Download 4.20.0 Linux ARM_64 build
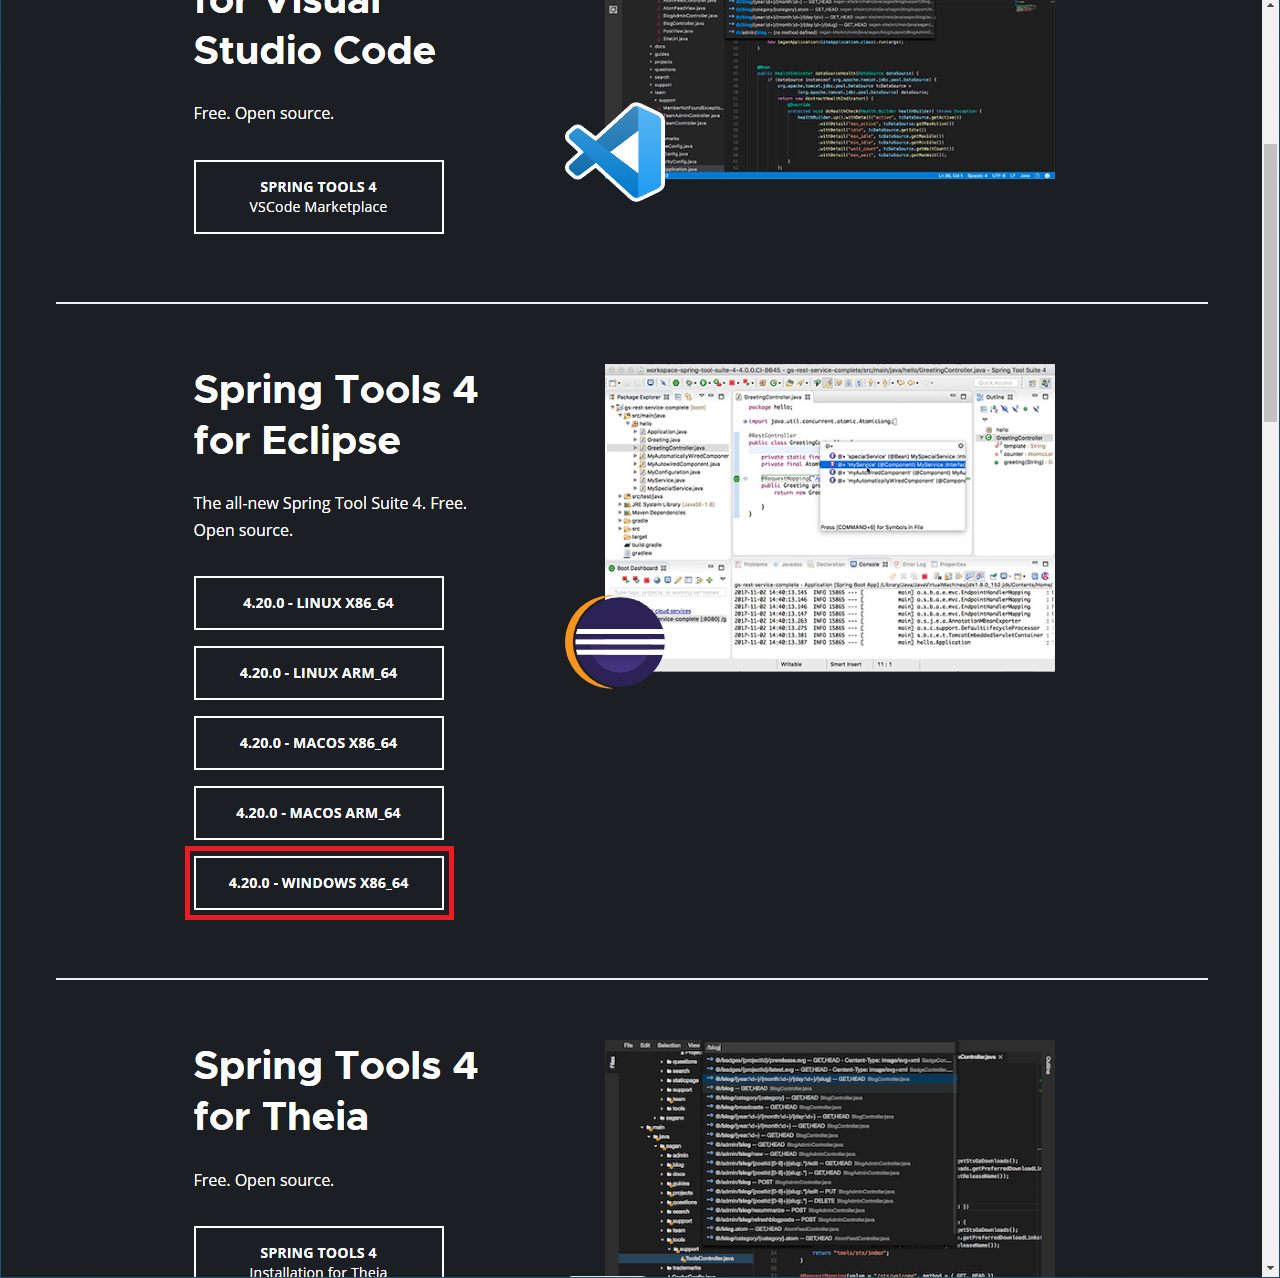 tap(318, 673)
